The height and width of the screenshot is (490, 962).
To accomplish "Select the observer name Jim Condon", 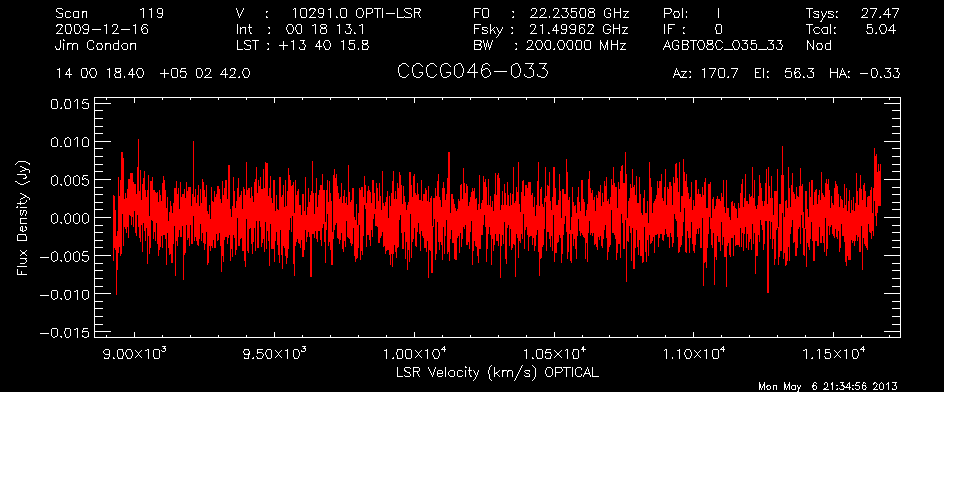I will [x=96, y=45].
